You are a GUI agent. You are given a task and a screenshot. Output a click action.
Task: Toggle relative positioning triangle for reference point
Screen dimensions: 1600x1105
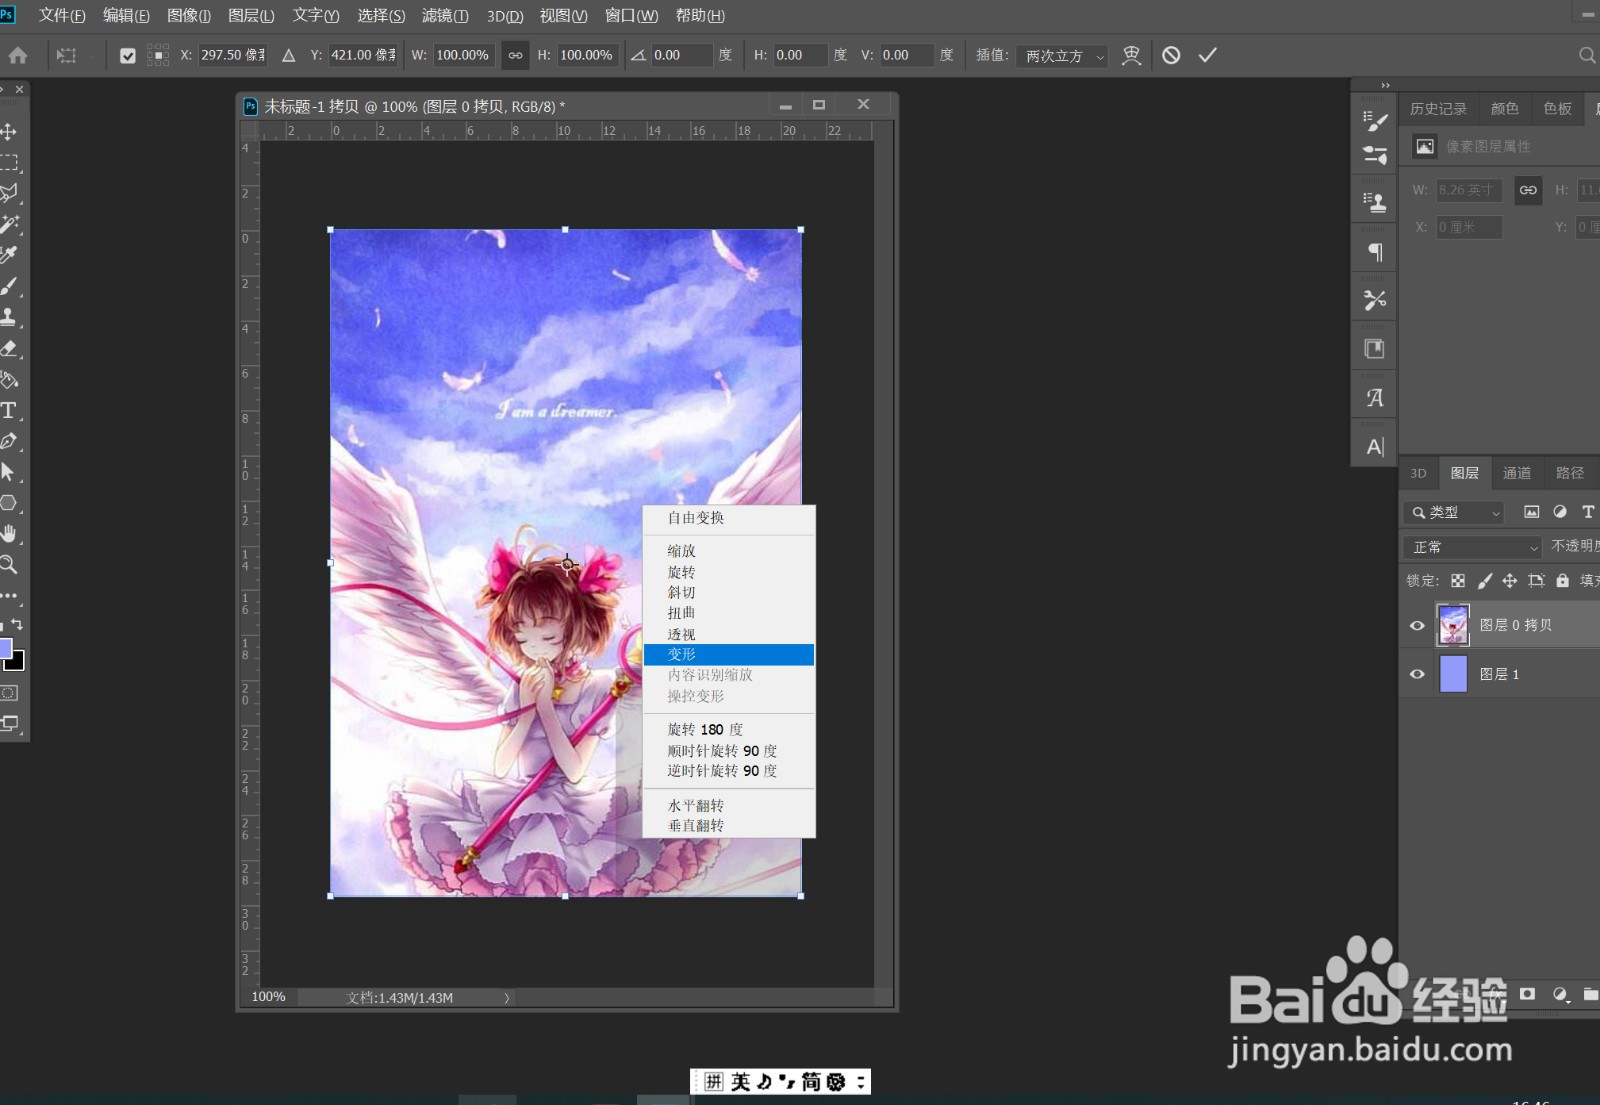click(x=288, y=55)
